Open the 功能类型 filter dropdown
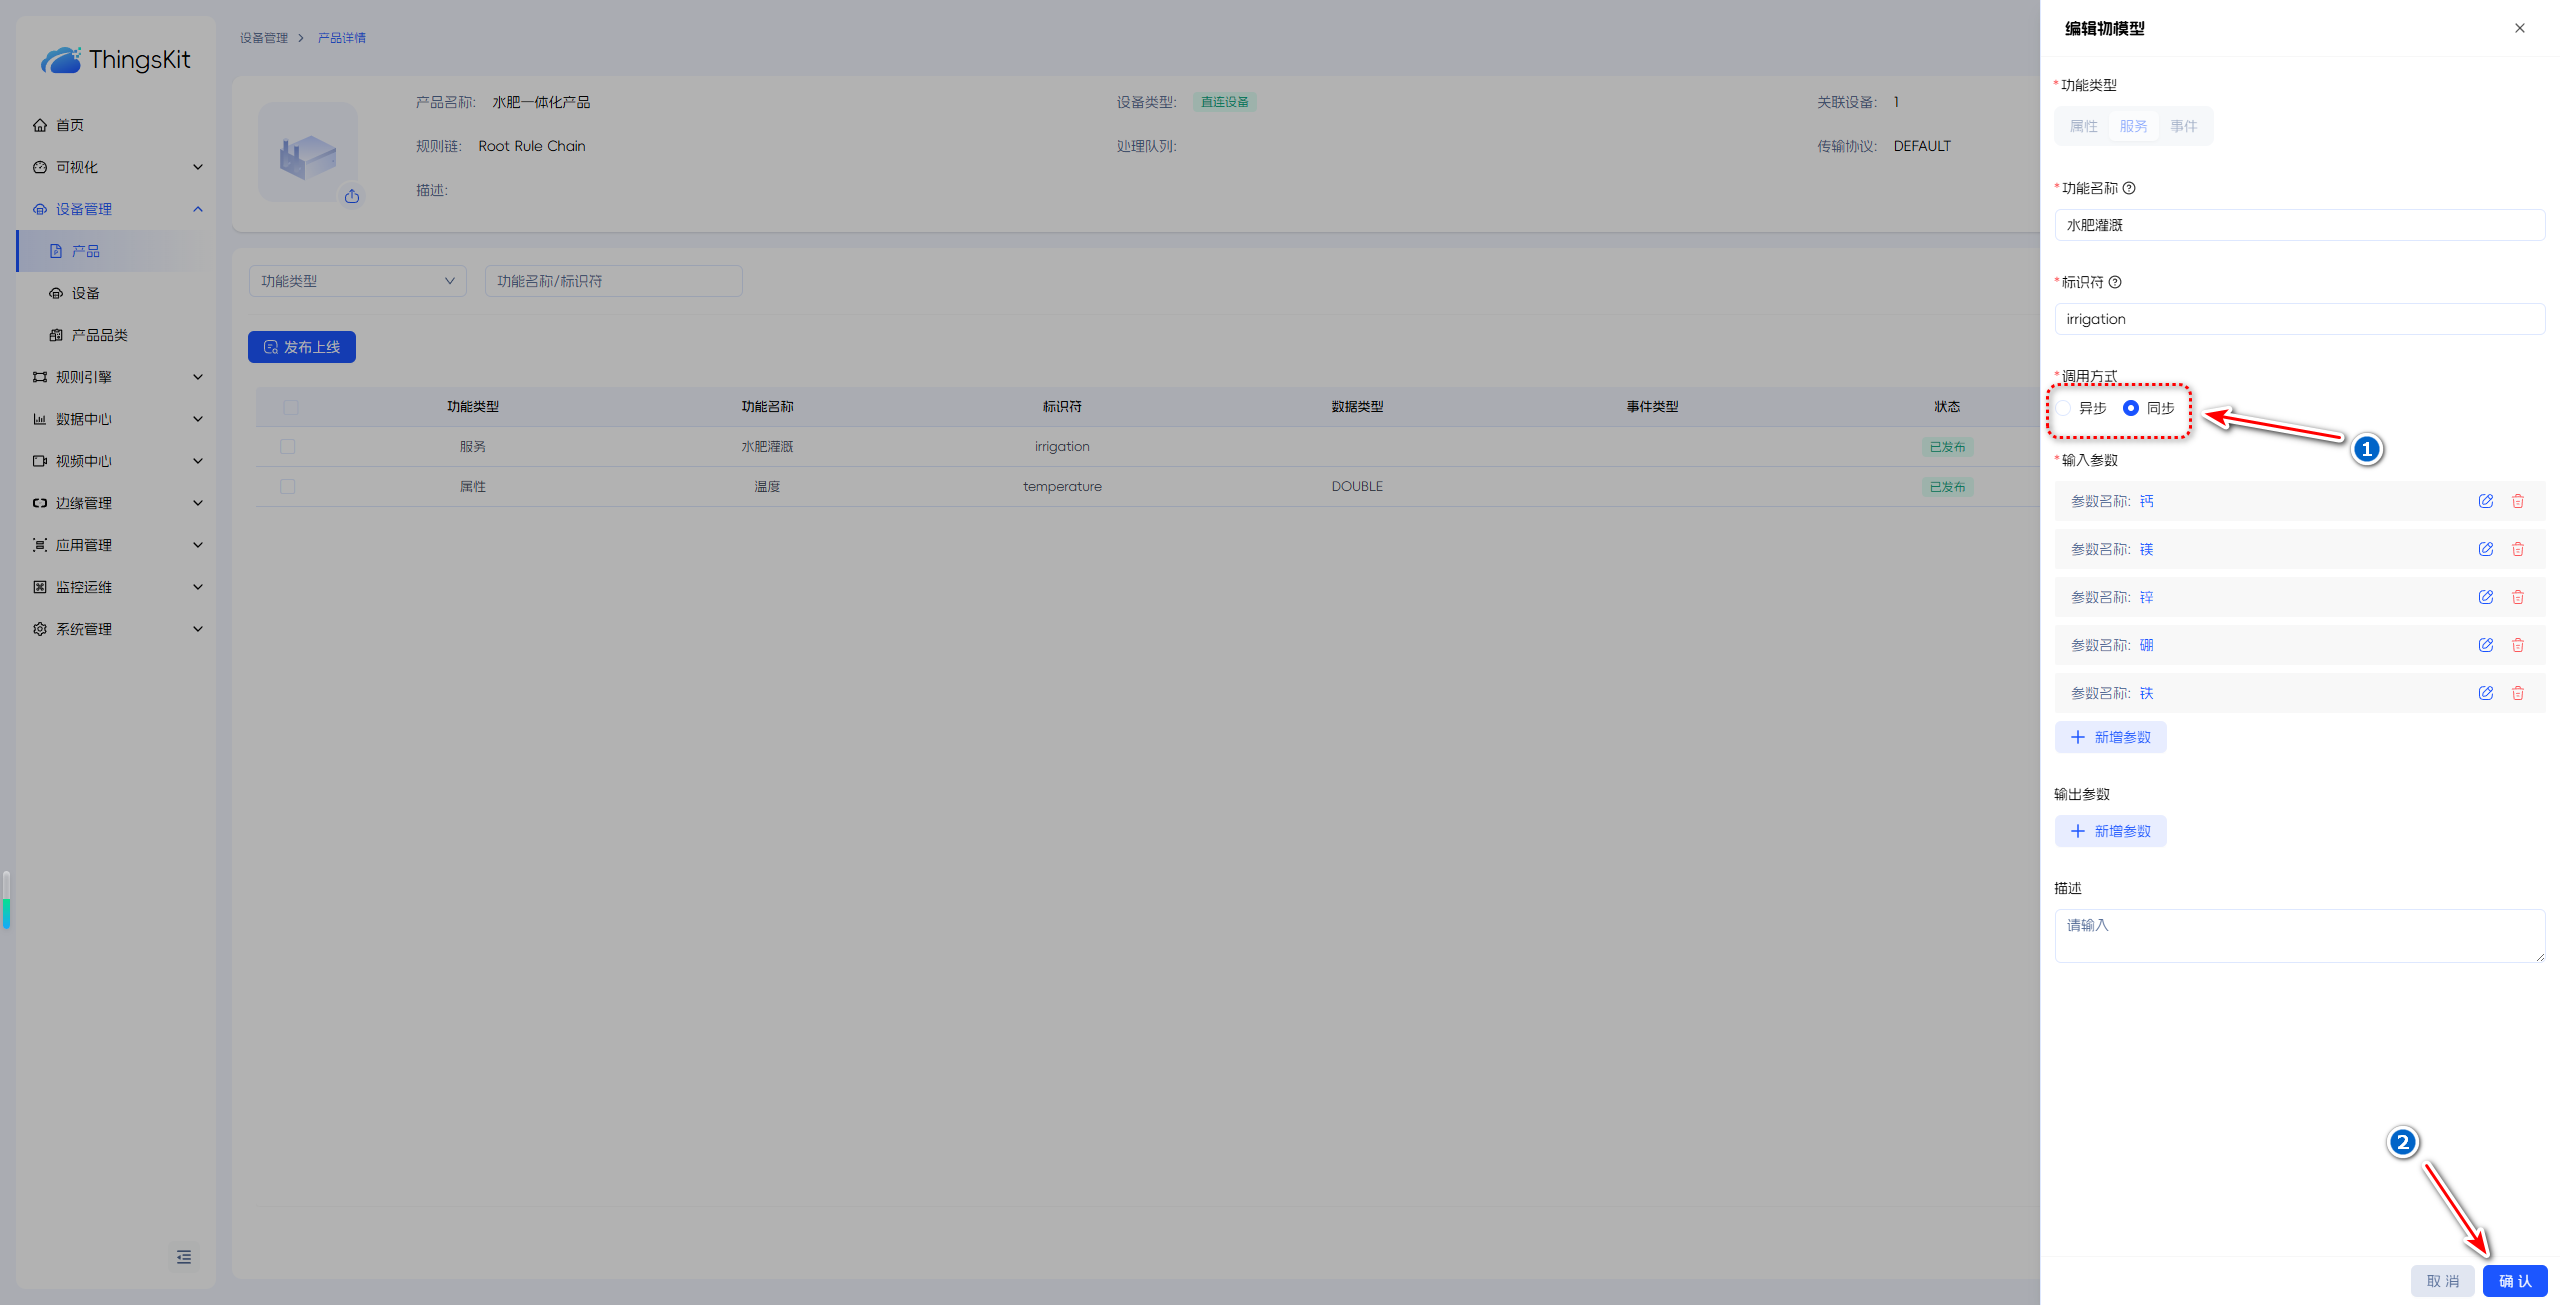 tap(357, 281)
